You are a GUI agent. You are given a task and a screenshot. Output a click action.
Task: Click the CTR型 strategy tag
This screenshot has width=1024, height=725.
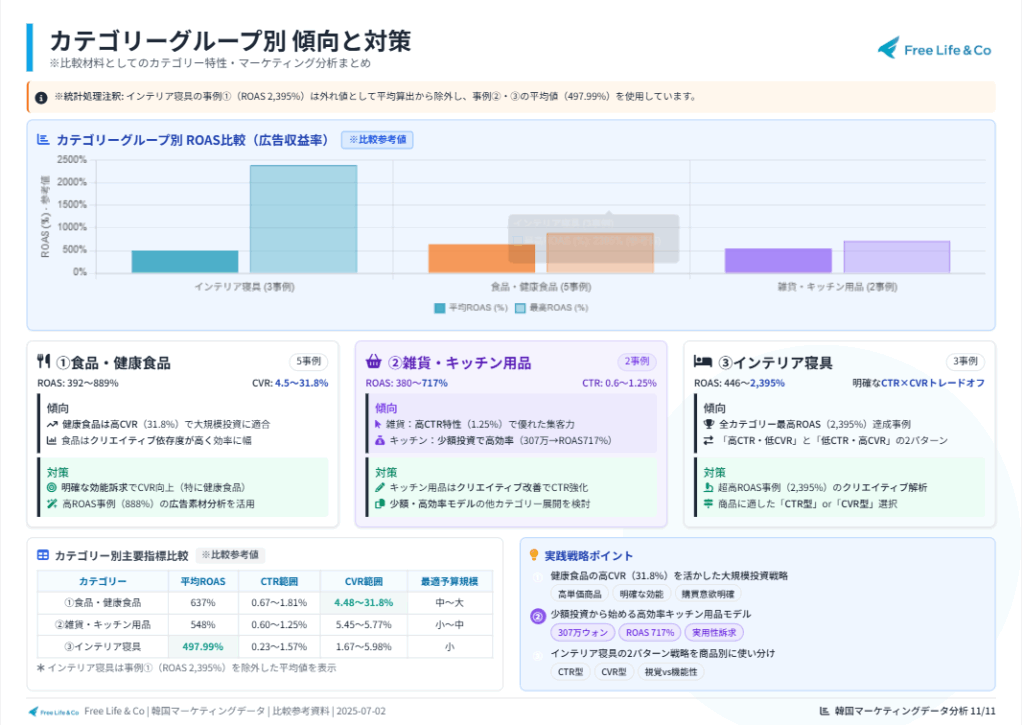click(x=573, y=672)
